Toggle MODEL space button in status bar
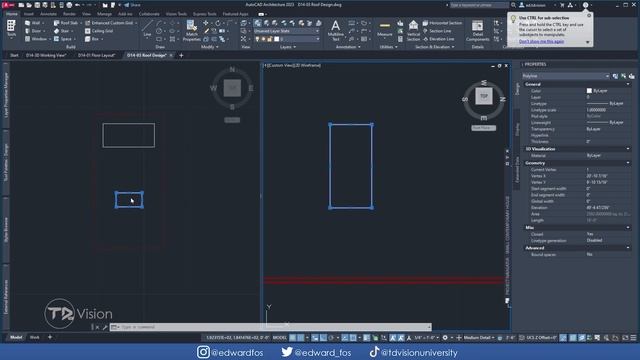The width and height of the screenshot is (640, 360). pos(280,338)
